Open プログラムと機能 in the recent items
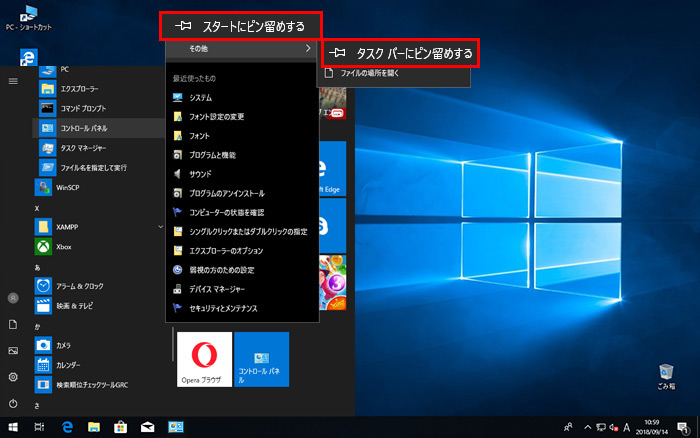 242,155
